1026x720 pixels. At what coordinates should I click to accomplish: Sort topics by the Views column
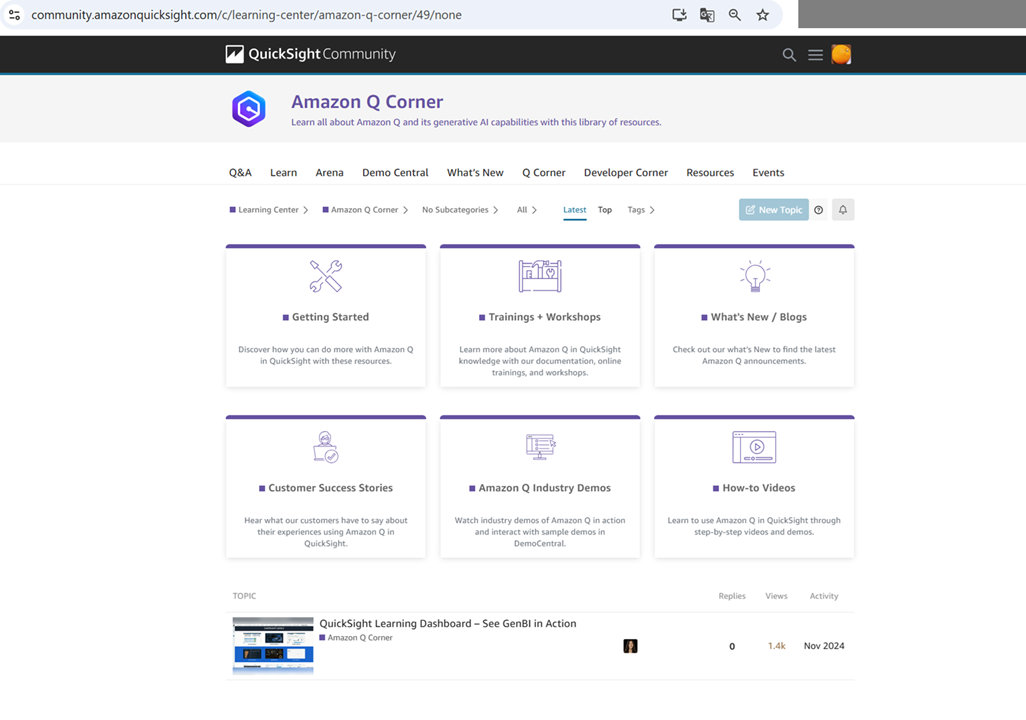click(x=776, y=596)
